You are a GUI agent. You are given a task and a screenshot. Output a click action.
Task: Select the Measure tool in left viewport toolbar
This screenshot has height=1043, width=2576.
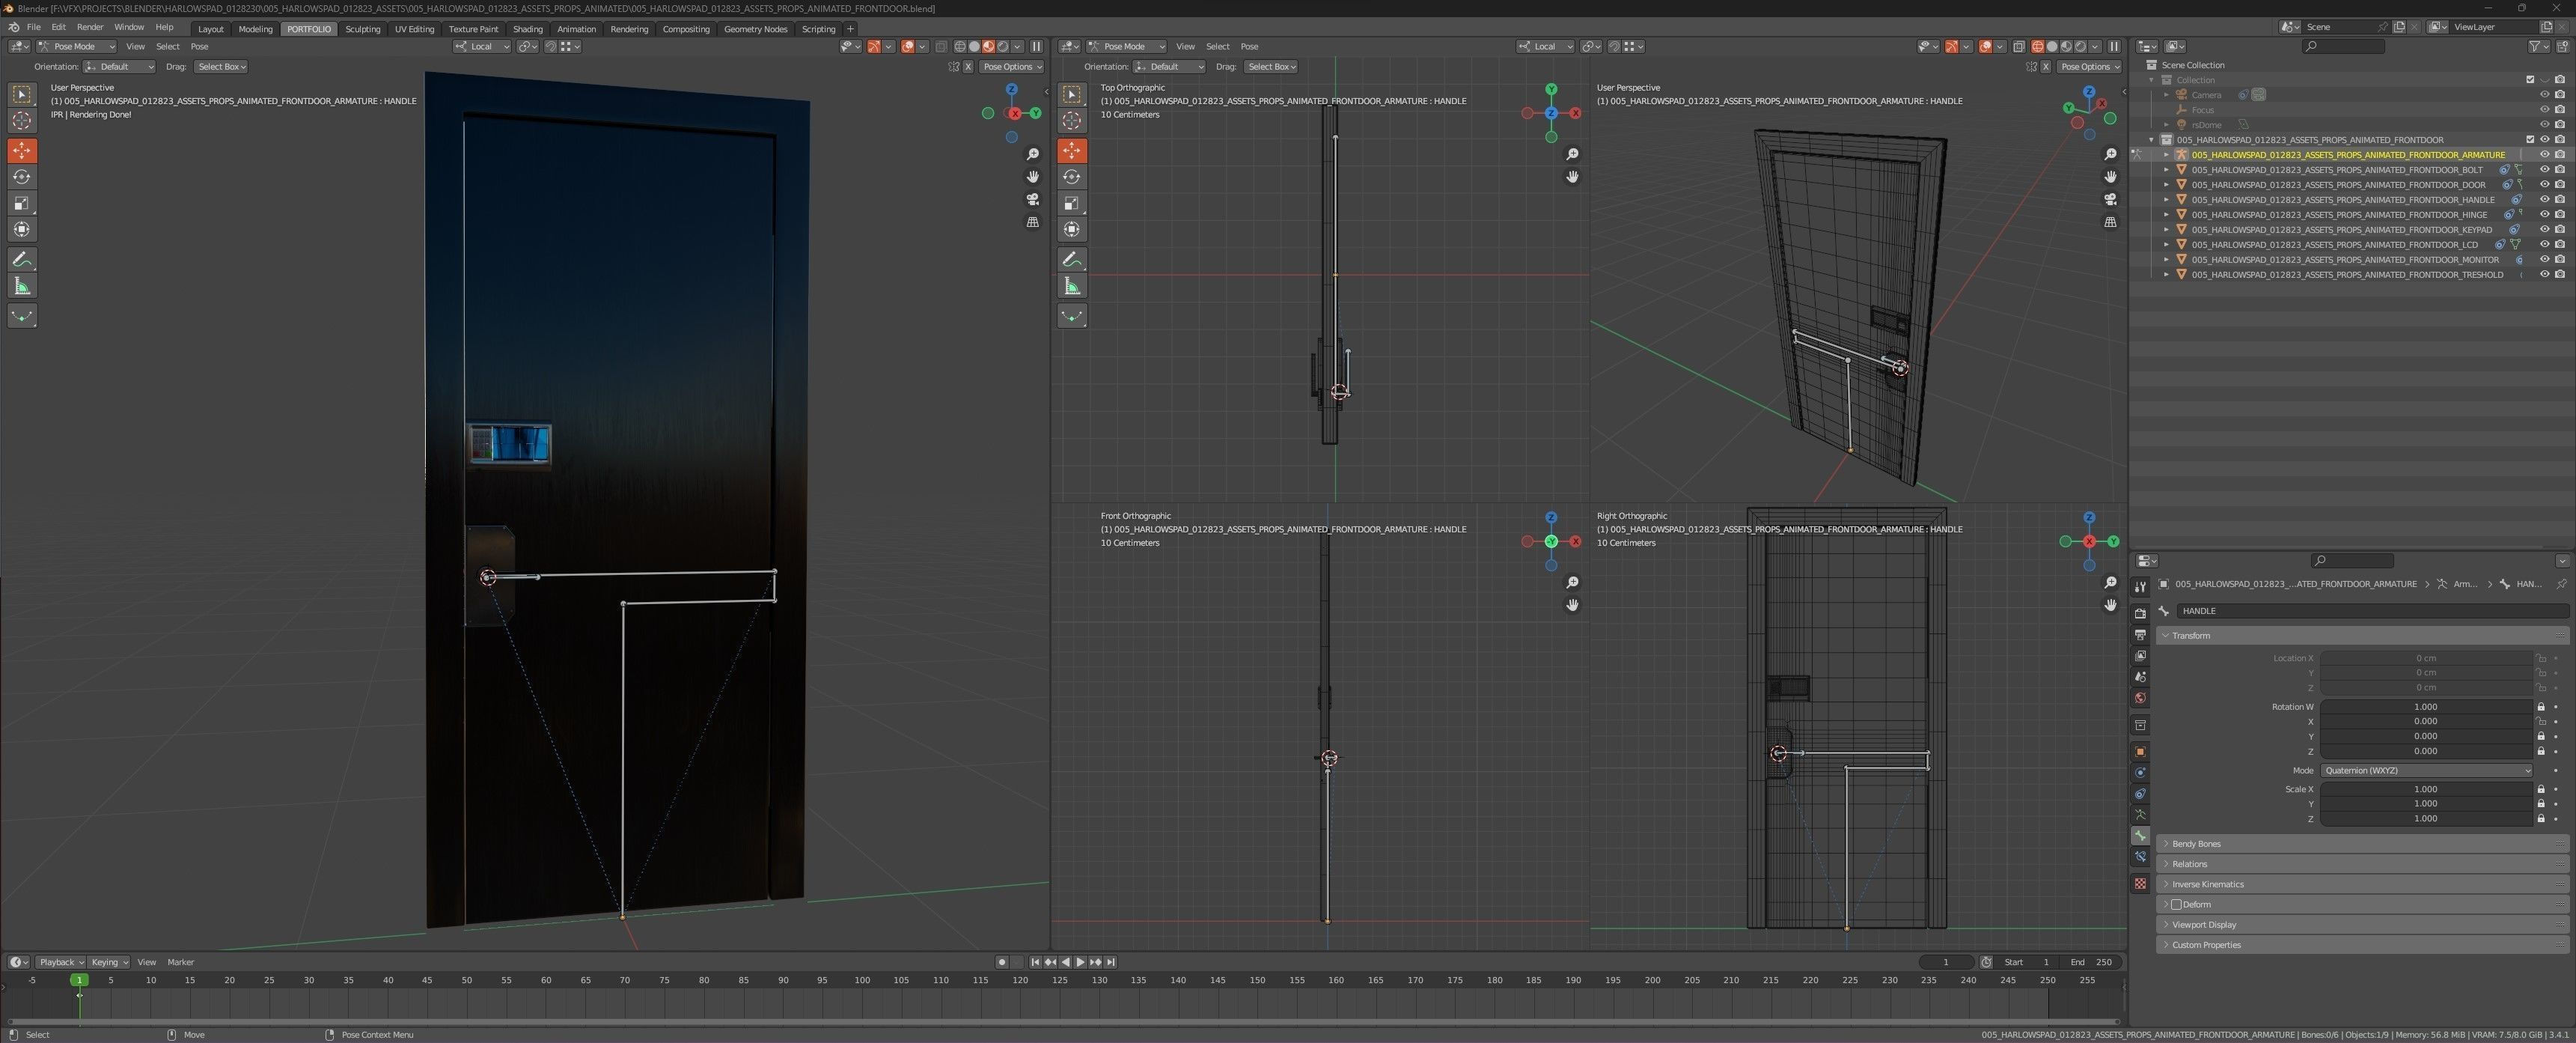pyautogui.click(x=22, y=287)
